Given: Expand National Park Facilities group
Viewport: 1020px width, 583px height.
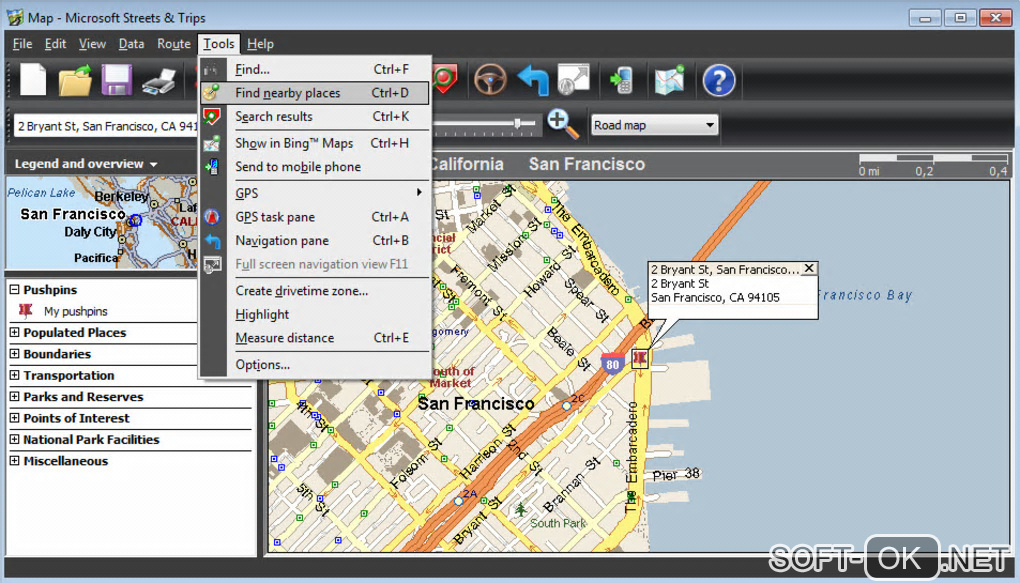Looking at the screenshot, I should (14, 439).
